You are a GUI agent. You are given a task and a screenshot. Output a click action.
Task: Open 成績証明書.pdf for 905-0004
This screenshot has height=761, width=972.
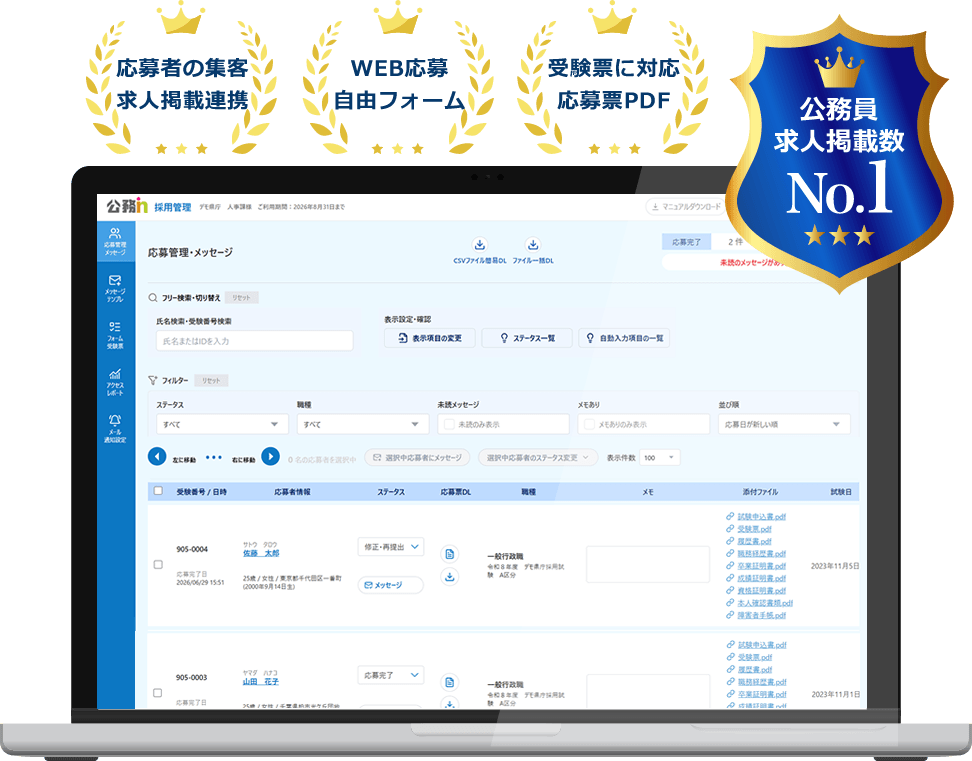[x=761, y=578]
